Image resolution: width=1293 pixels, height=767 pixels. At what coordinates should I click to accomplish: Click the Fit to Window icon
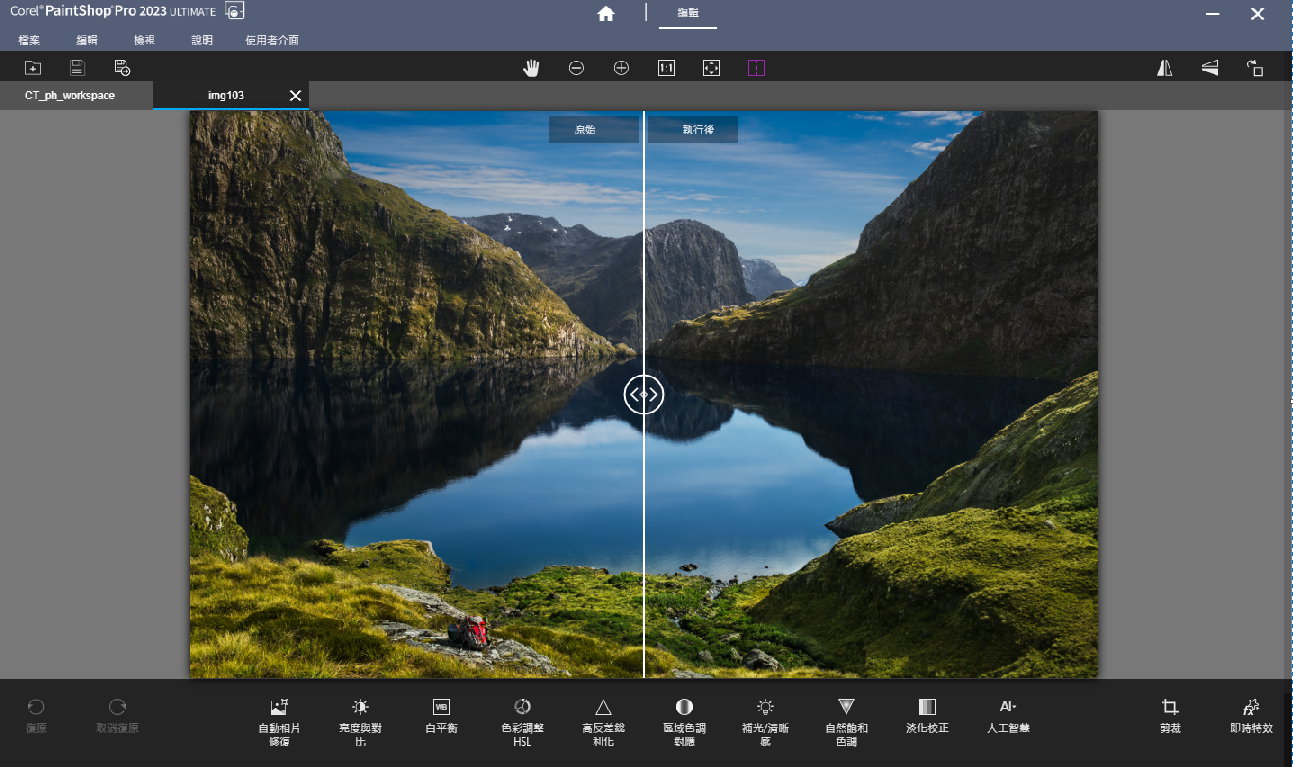coord(711,68)
